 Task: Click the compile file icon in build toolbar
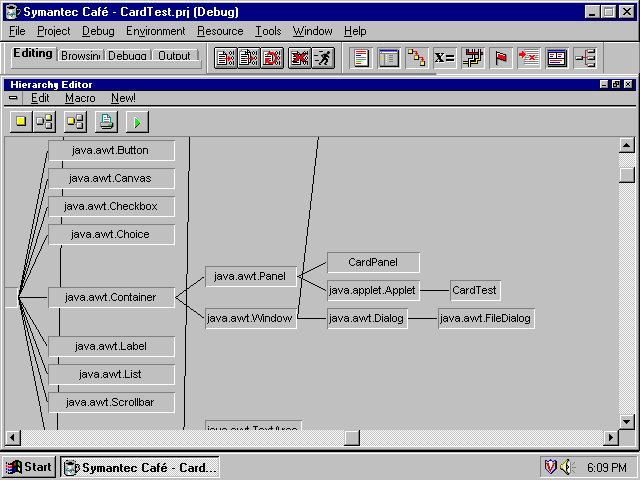(x=225, y=58)
